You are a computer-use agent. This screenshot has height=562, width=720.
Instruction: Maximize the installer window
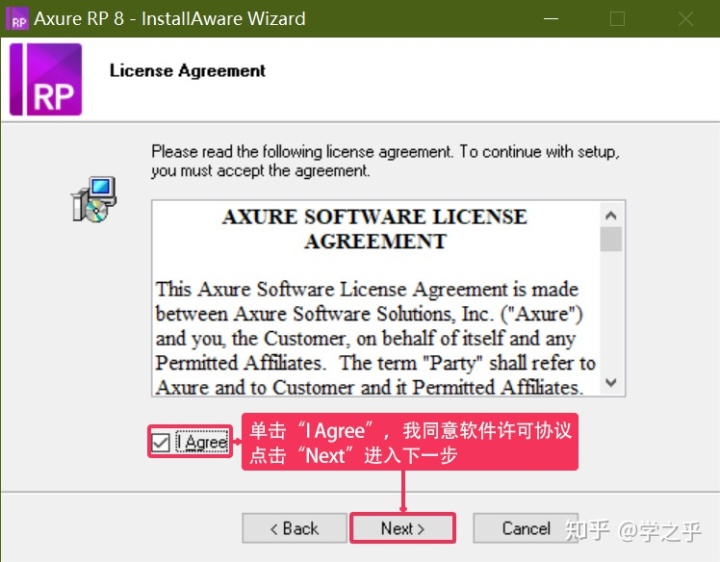coord(617,19)
